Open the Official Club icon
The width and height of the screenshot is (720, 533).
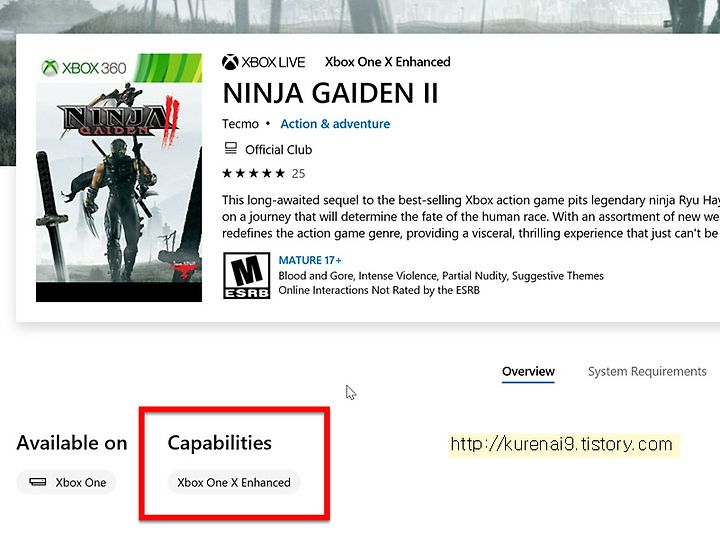pyautogui.click(x=231, y=149)
